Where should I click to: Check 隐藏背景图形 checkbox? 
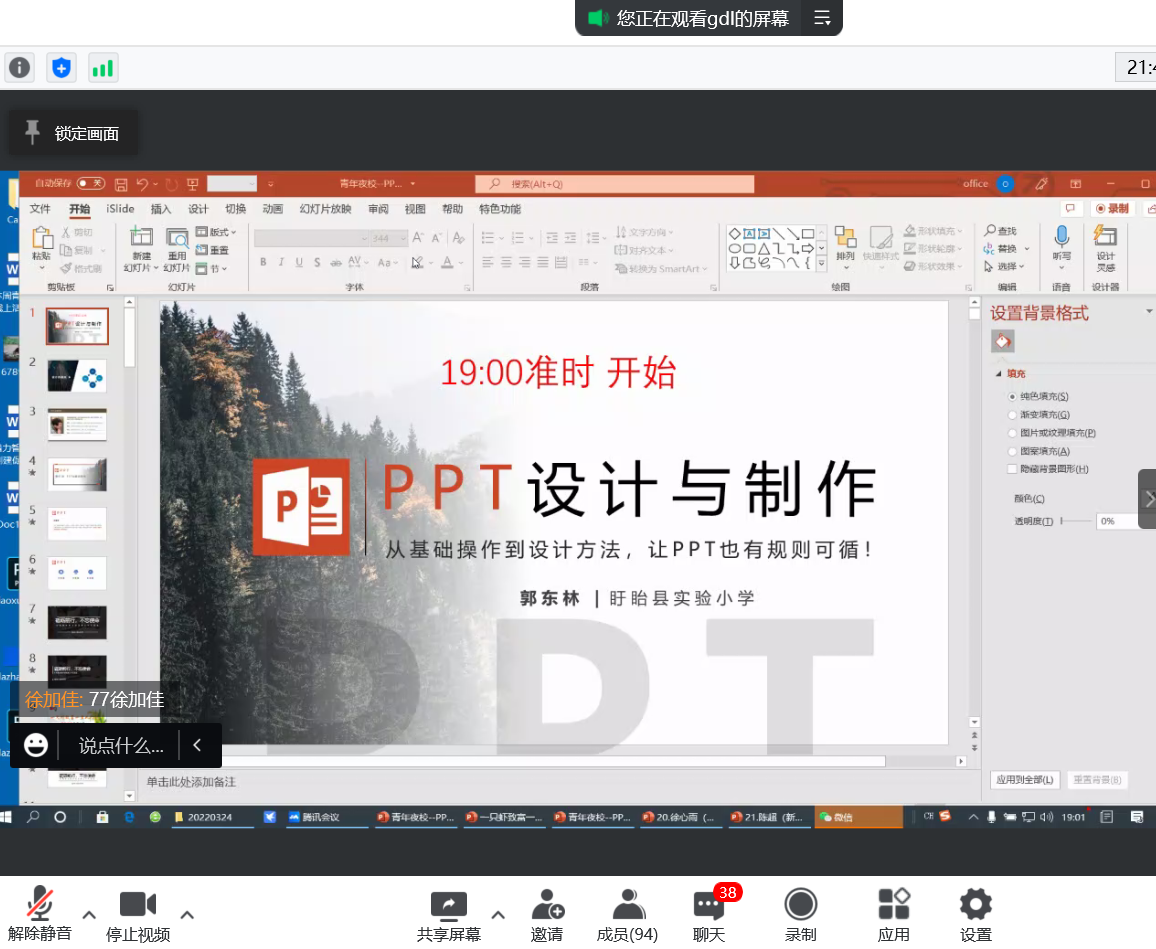click(x=1012, y=469)
